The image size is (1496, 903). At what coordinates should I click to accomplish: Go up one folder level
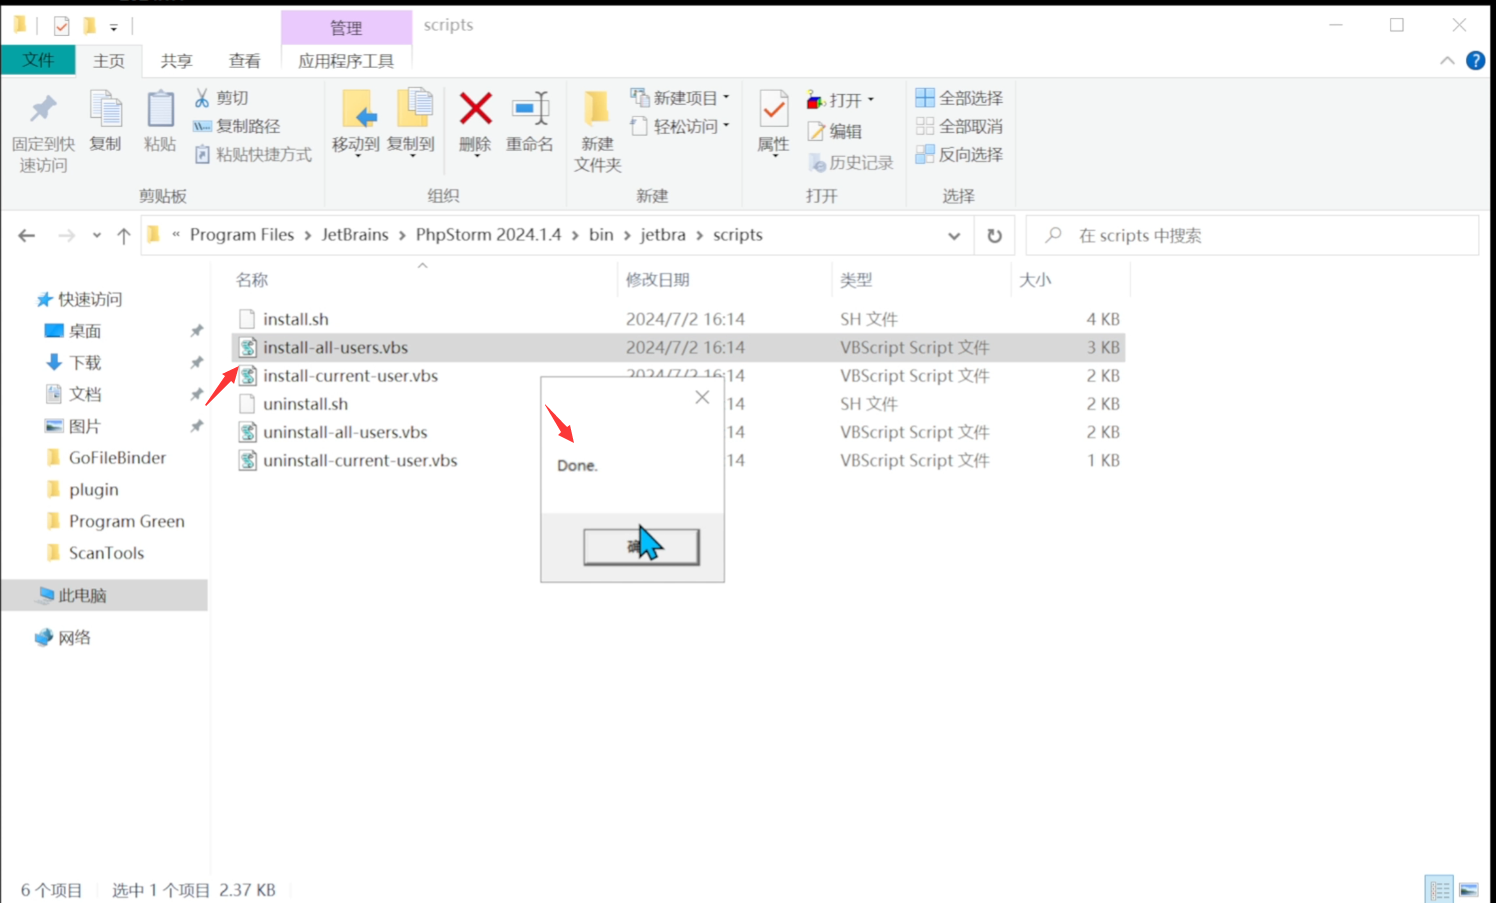coord(123,236)
